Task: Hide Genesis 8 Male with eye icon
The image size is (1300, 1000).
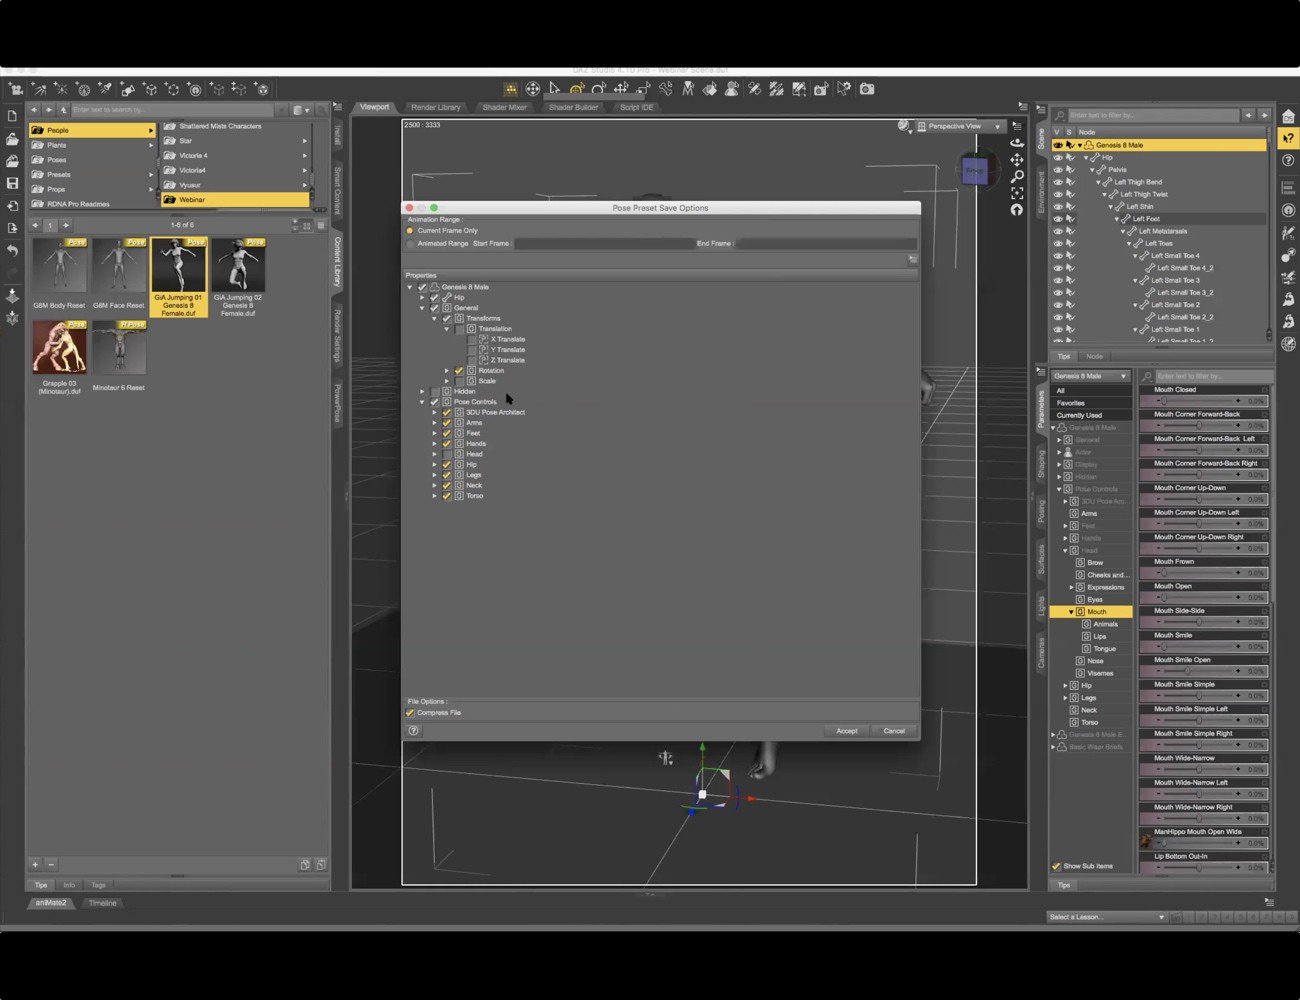Action: pos(1057,145)
